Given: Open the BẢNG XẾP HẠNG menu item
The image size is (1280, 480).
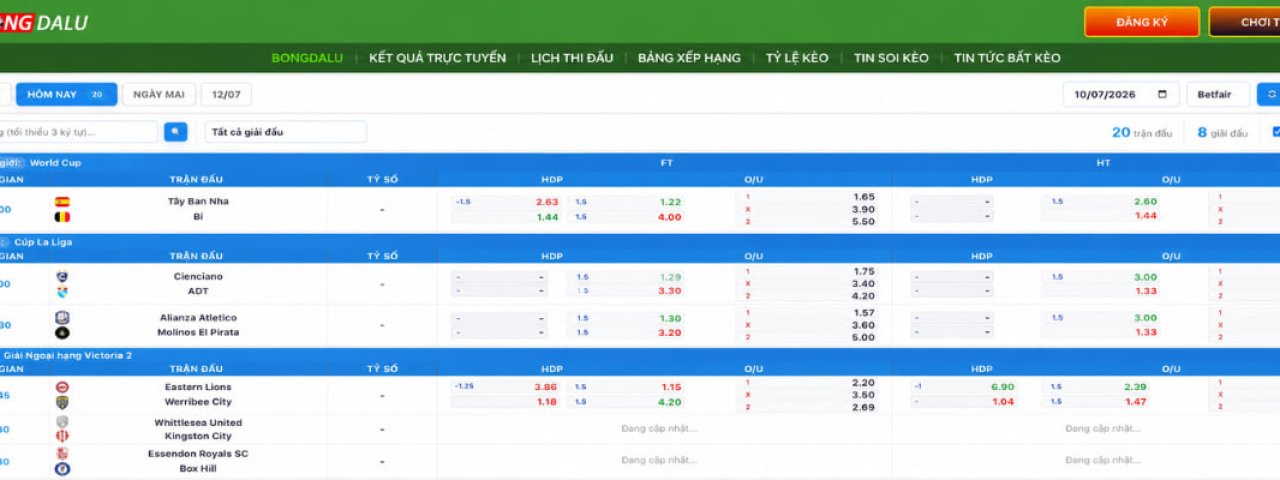Looking at the screenshot, I should (689, 58).
